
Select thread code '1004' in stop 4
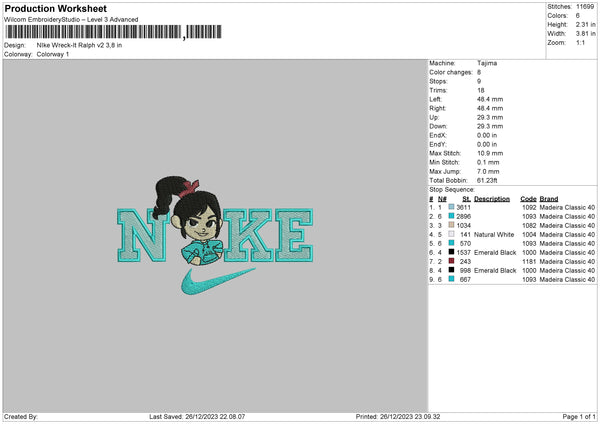point(529,235)
